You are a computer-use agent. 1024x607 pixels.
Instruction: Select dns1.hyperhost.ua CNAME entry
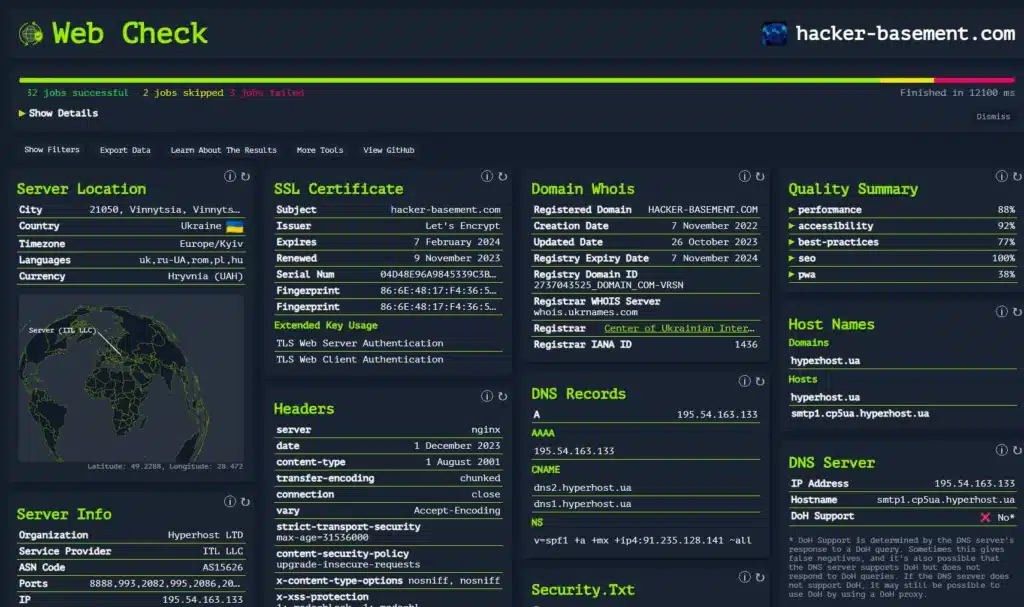(x=582, y=504)
